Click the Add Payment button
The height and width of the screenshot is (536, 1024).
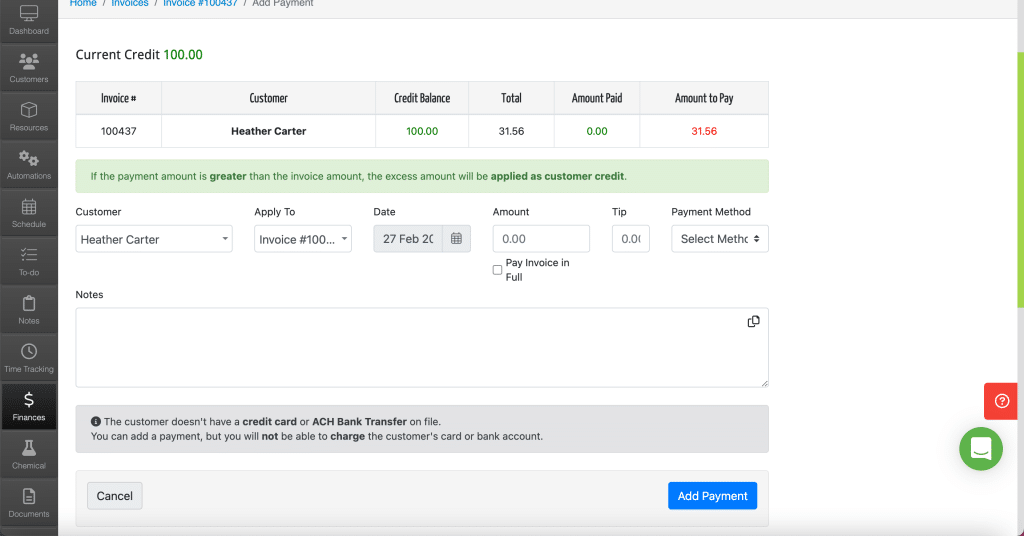[x=712, y=496]
